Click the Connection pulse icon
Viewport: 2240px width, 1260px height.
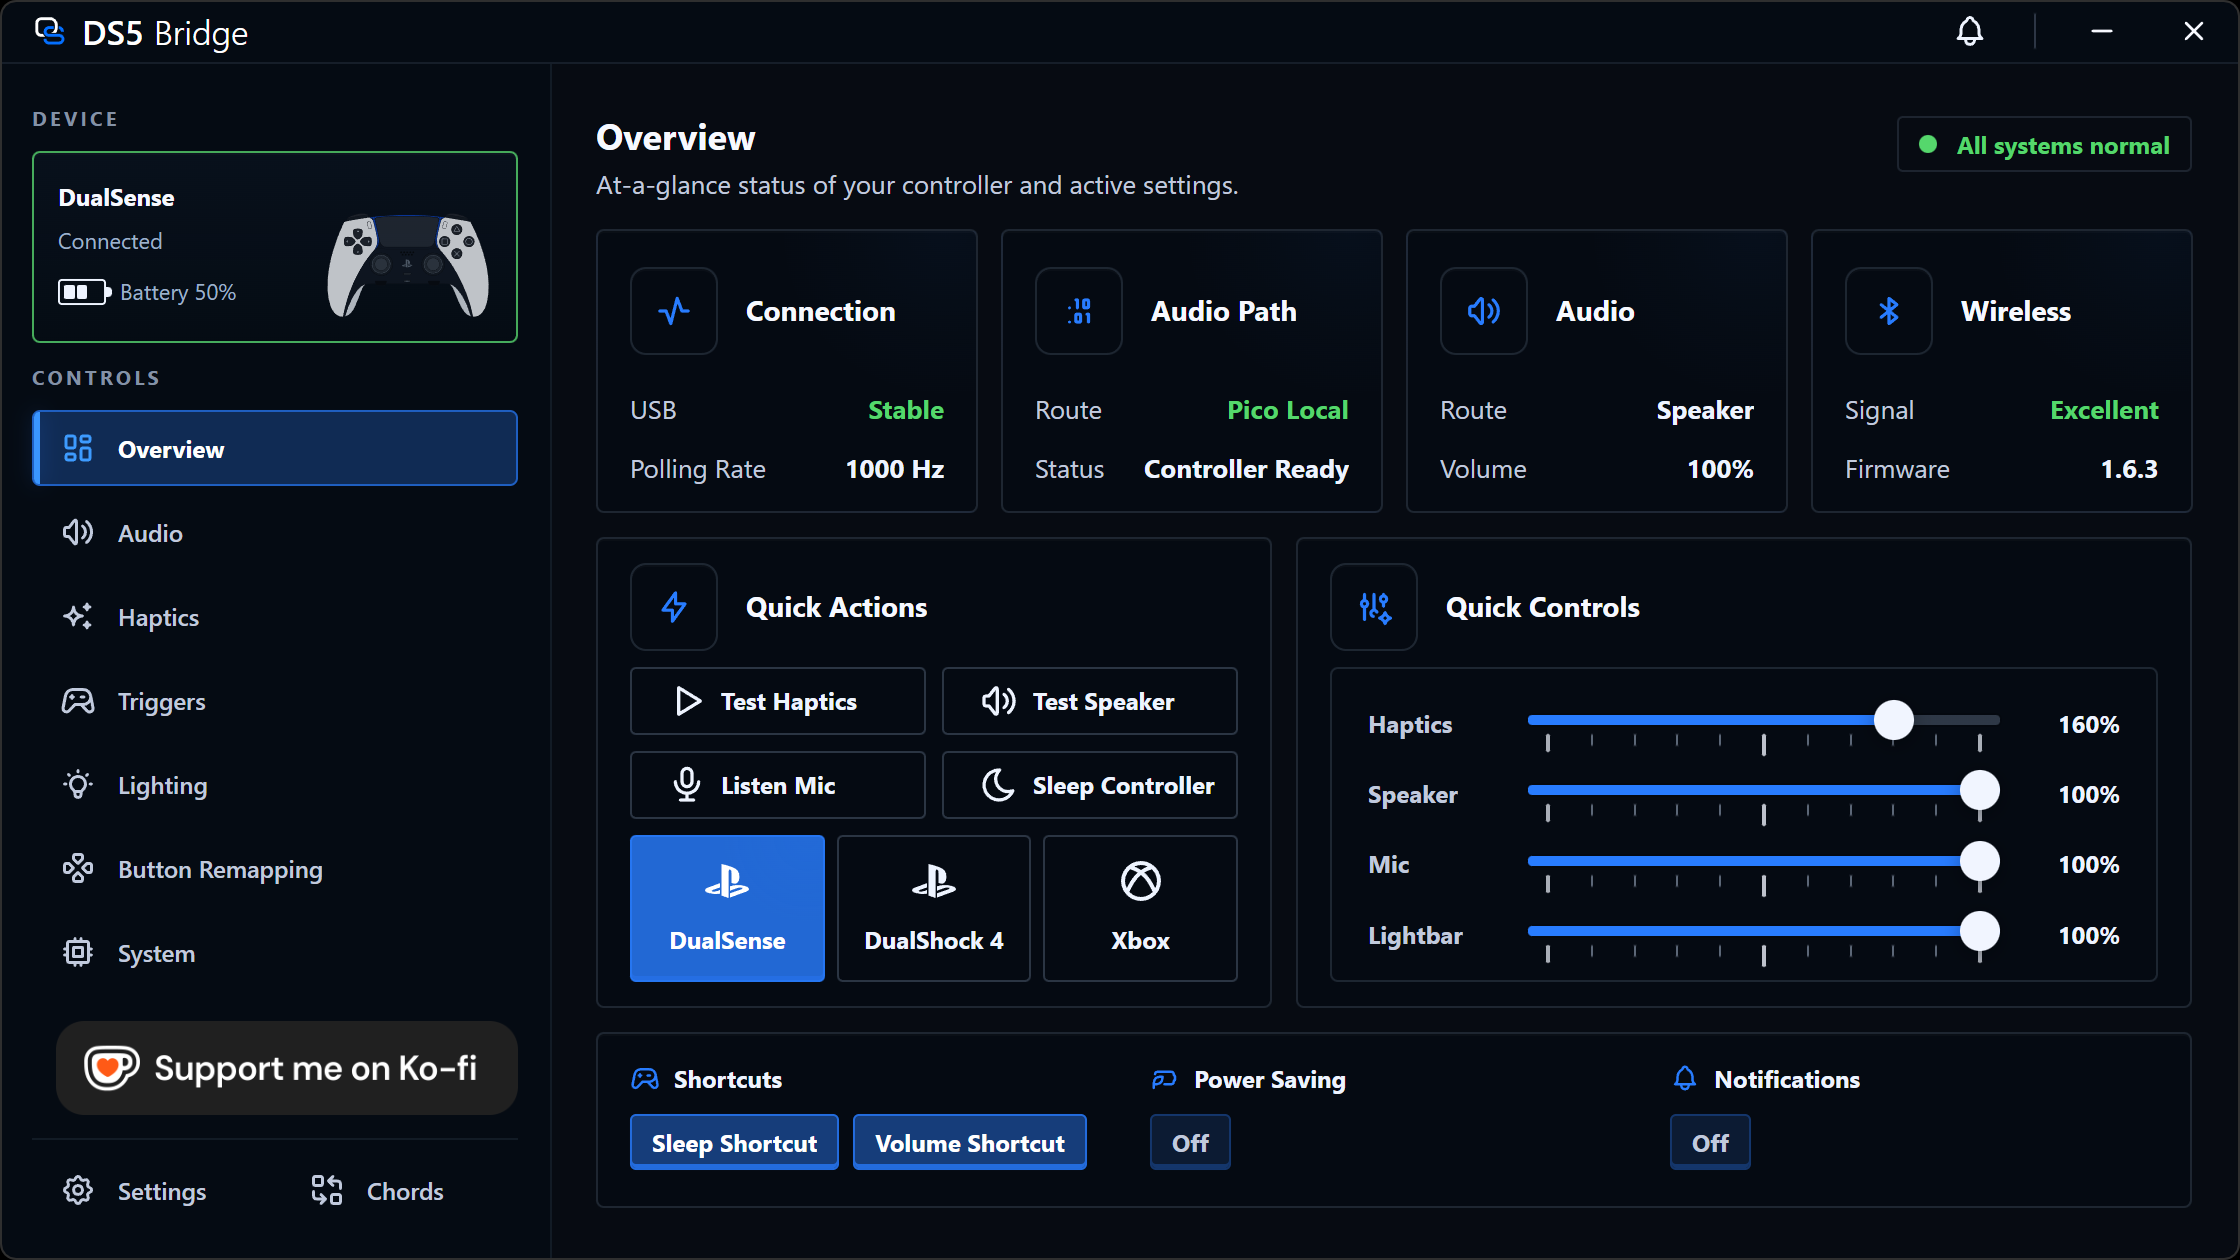click(674, 311)
